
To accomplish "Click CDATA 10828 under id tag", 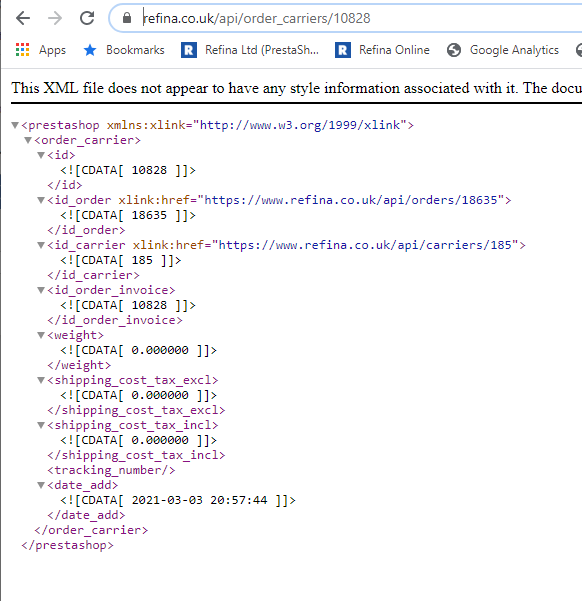I will tap(128, 170).
